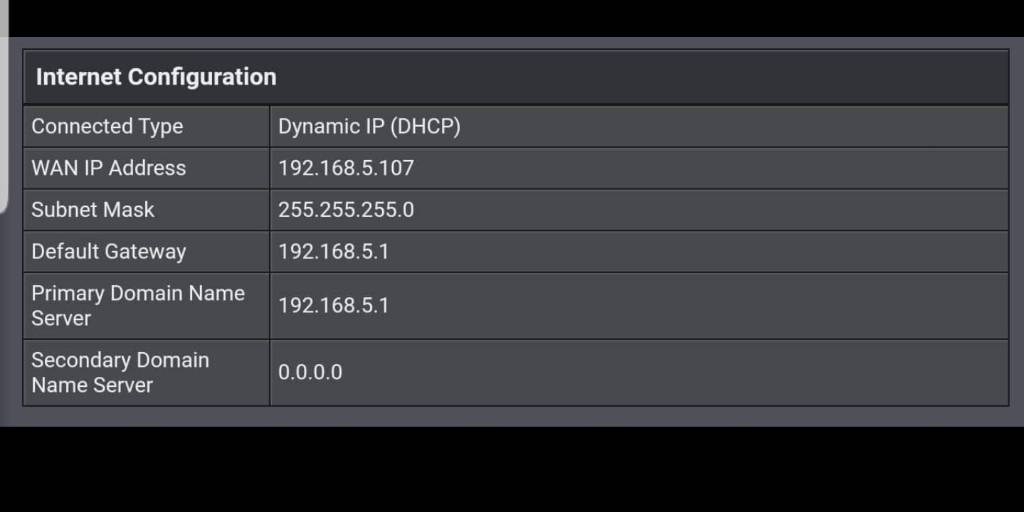Click the 255.255.255.0 subnet mask value
Viewport: 1024px width, 512px height.
coord(346,210)
